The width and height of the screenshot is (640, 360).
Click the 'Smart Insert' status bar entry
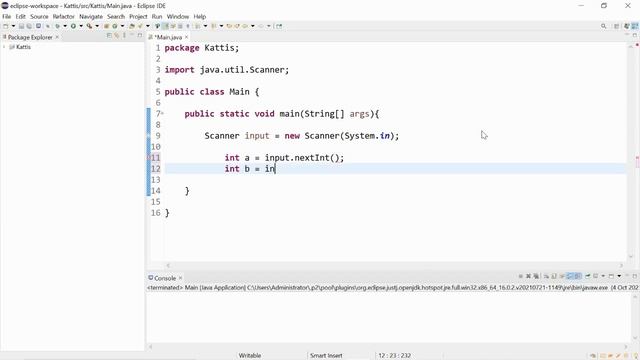point(326,356)
